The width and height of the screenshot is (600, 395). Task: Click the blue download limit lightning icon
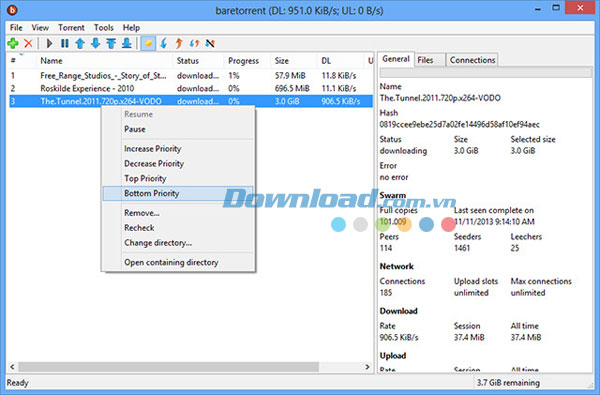[164, 43]
